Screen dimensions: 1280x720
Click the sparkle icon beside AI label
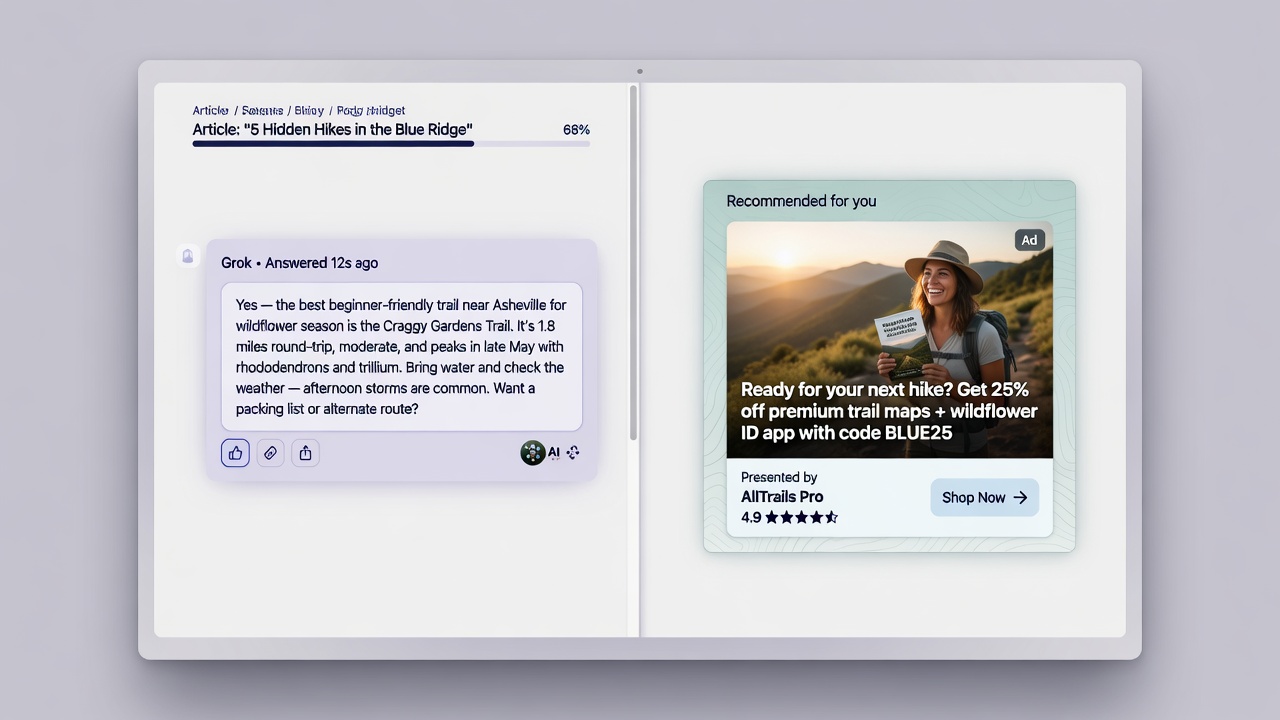pyautogui.click(x=573, y=453)
